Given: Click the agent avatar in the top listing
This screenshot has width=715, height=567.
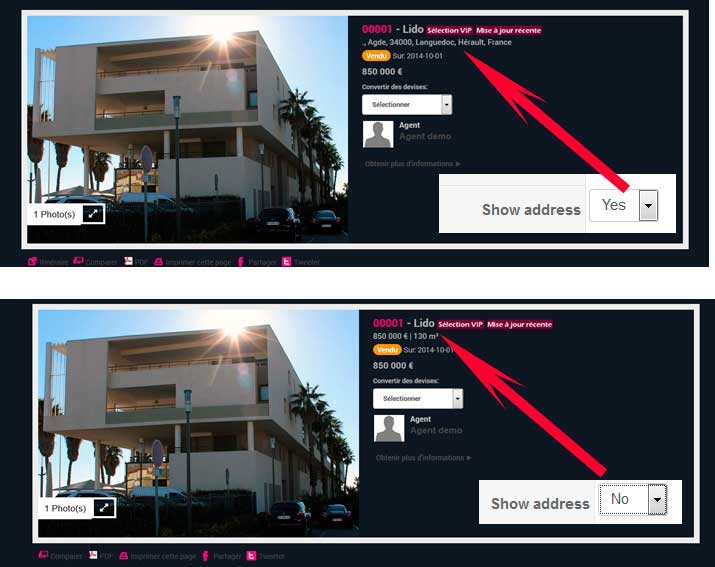Looking at the screenshot, I should point(378,134).
